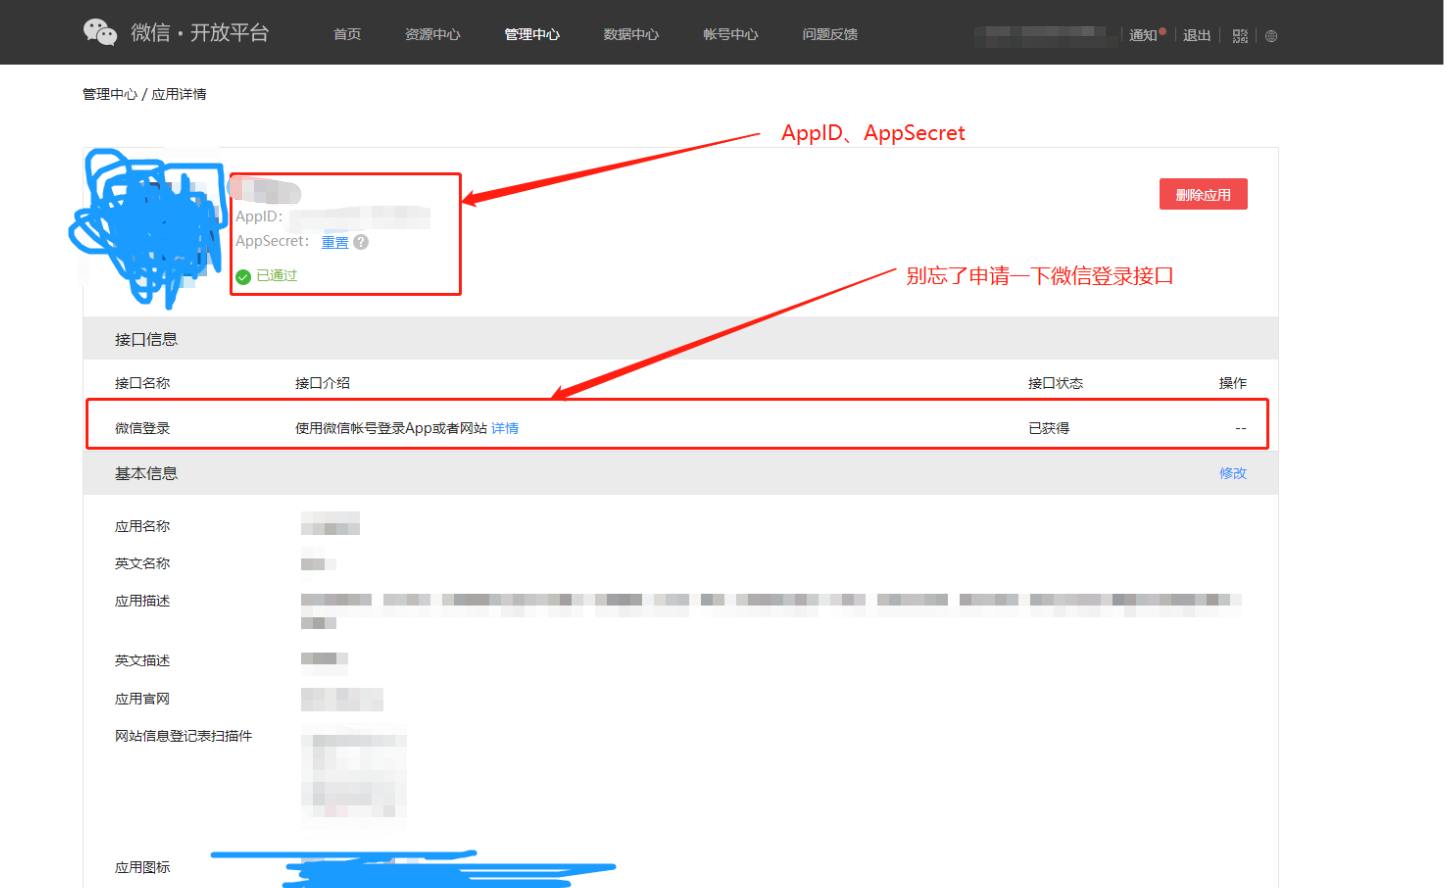Click the 微信登录 interface name cell
Image resolution: width=1450 pixels, height=888 pixels.
[142, 428]
